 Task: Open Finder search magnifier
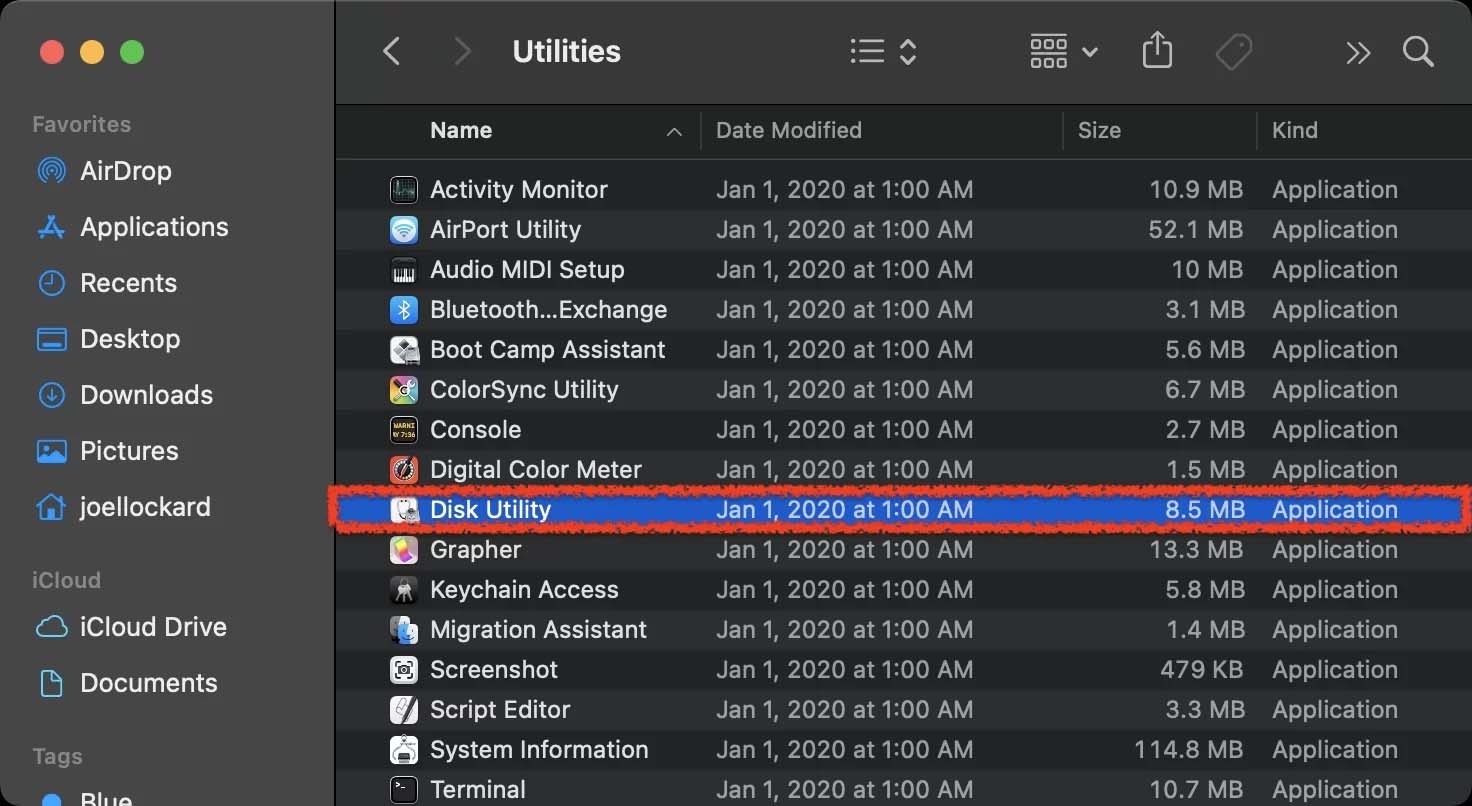(x=1418, y=51)
